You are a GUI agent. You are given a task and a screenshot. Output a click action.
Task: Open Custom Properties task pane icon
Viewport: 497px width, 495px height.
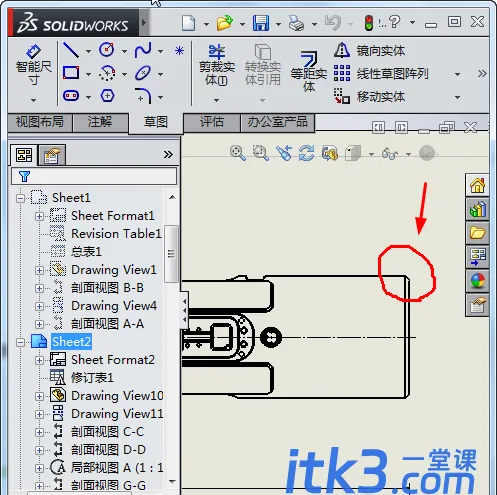(477, 305)
